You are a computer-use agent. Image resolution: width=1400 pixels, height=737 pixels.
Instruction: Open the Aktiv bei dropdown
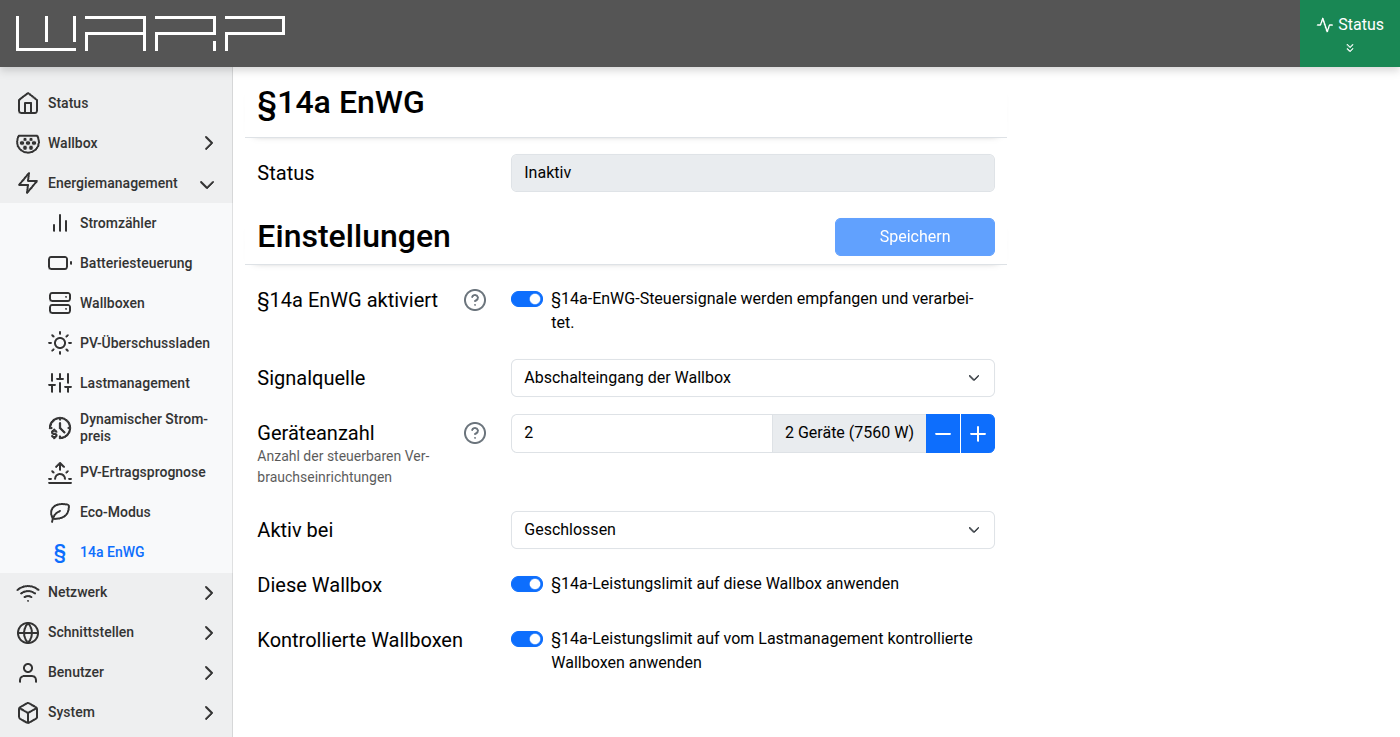coord(753,530)
